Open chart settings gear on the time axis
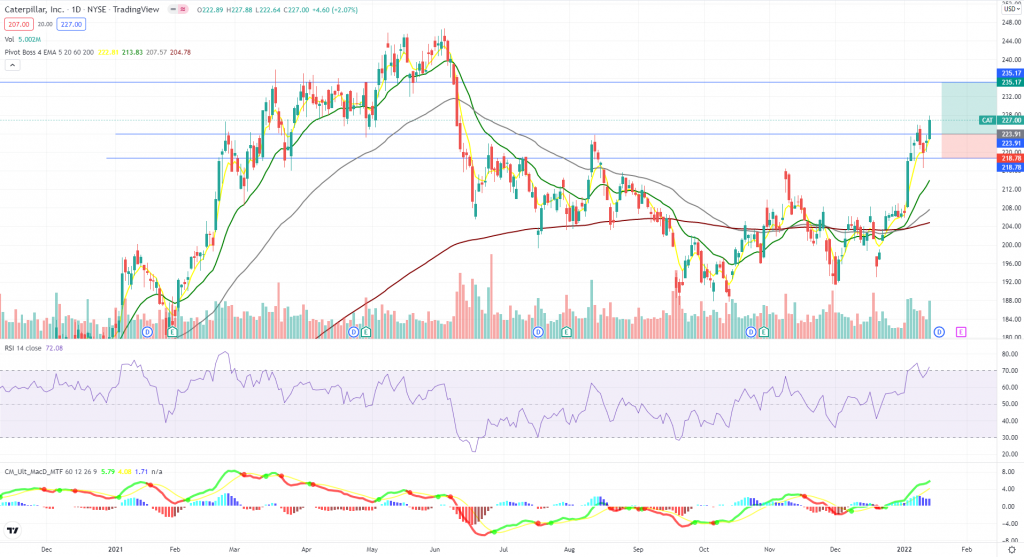 click(1011, 550)
